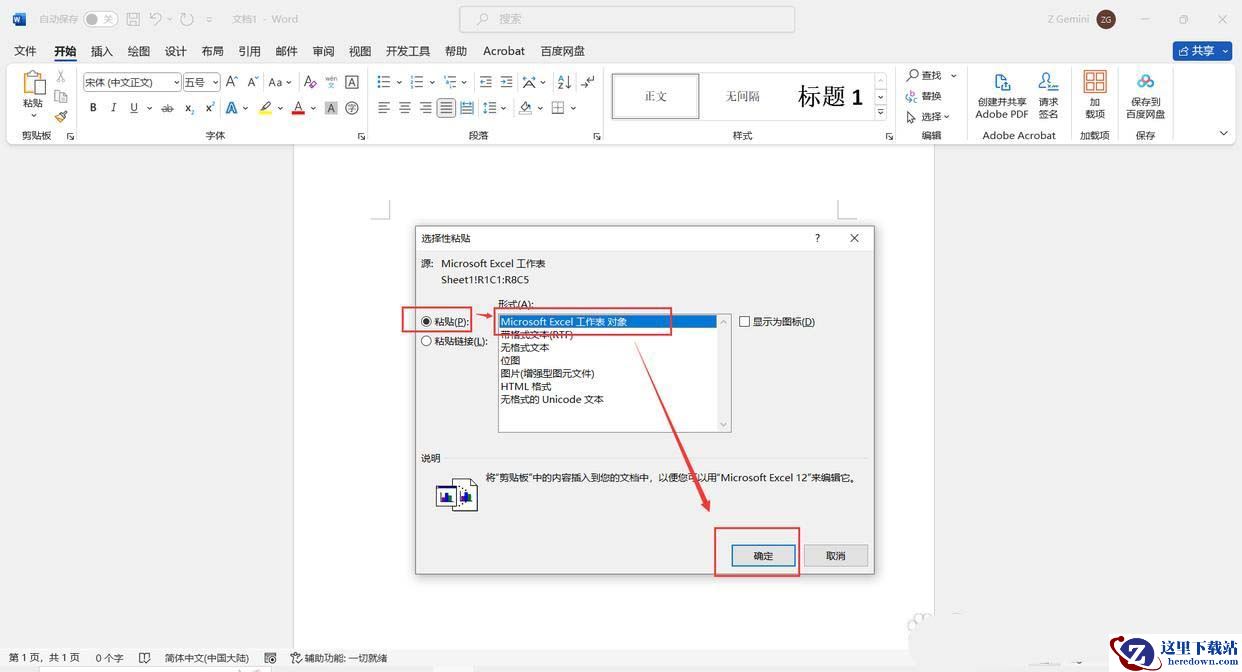Screen dimensions: 1242x672
Task: Click the 取消 button
Action: tap(836, 556)
